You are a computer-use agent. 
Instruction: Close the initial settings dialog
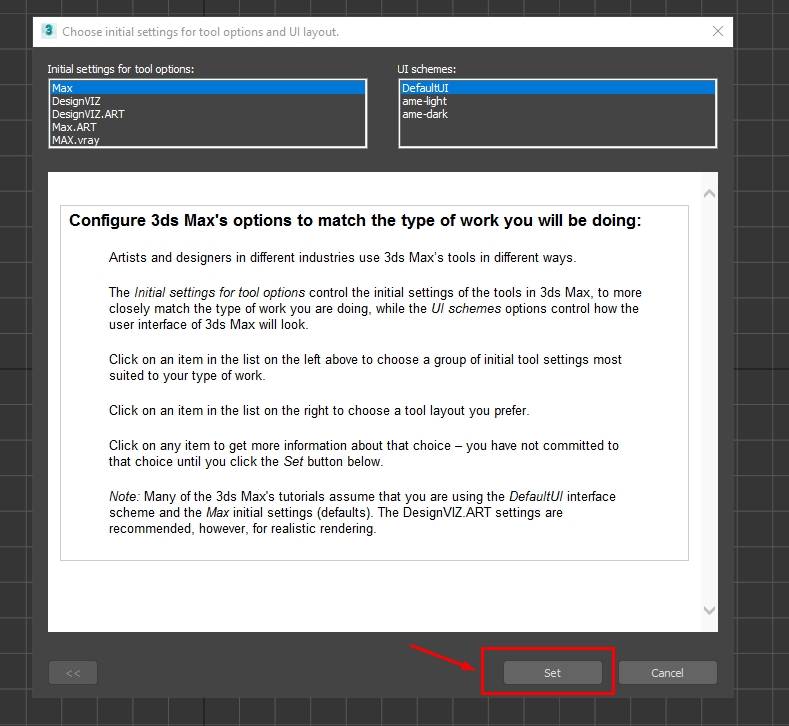click(717, 31)
